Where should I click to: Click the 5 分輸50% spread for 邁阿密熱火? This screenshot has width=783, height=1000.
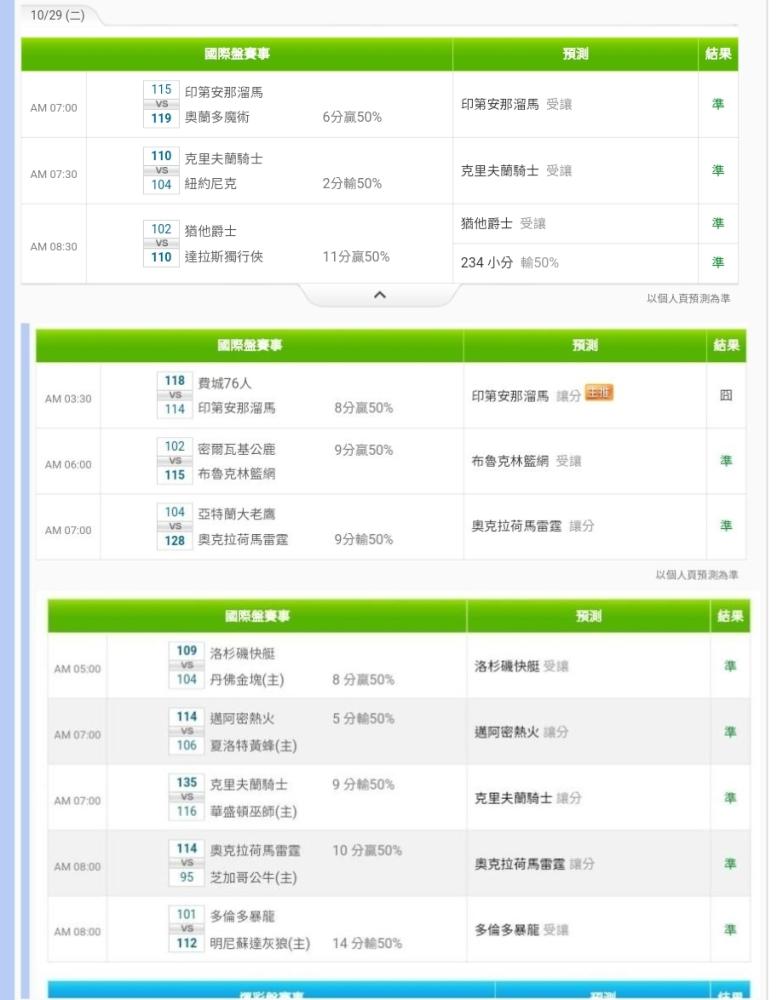363,719
